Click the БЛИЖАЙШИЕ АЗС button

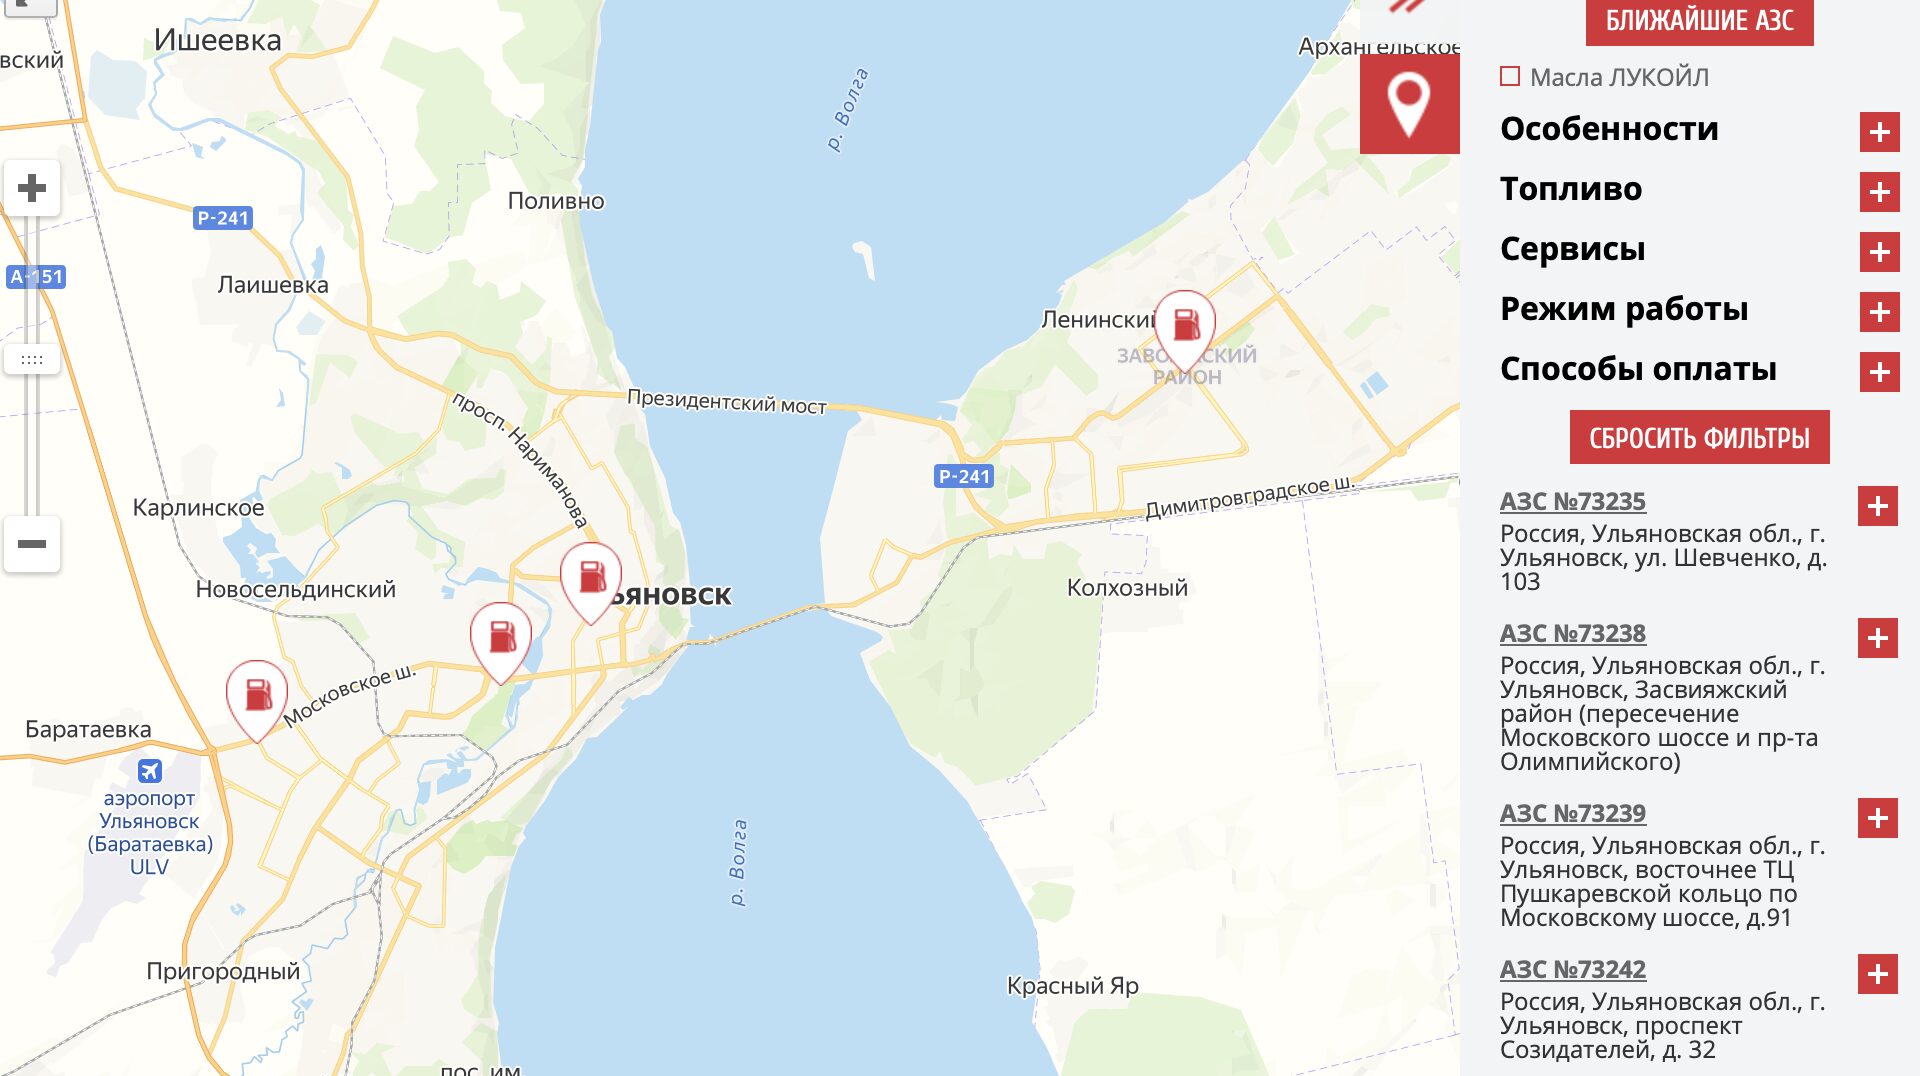click(1699, 22)
